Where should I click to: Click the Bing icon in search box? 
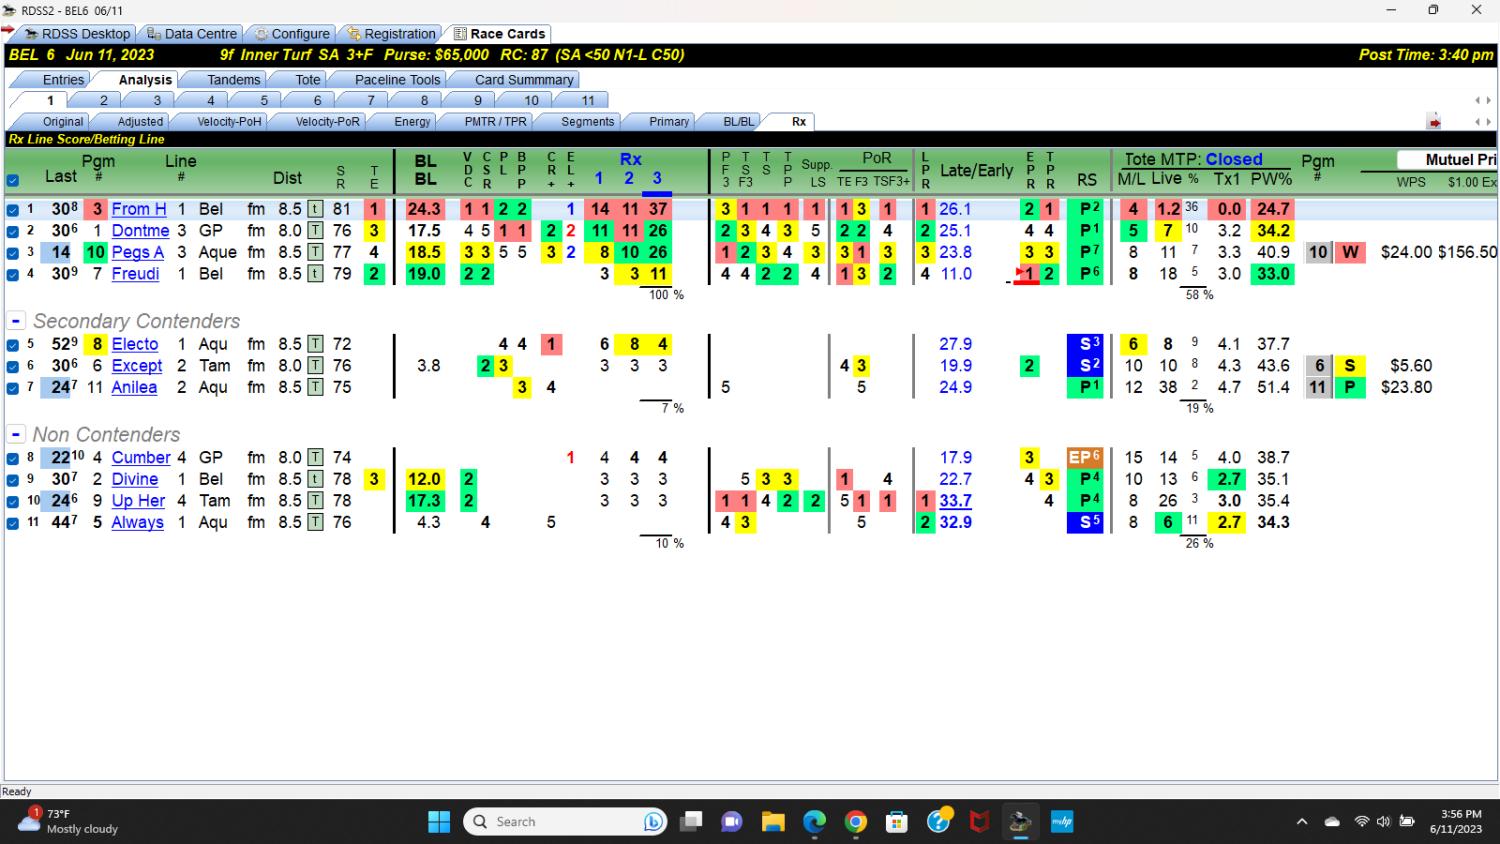click(x=654, y=822)
